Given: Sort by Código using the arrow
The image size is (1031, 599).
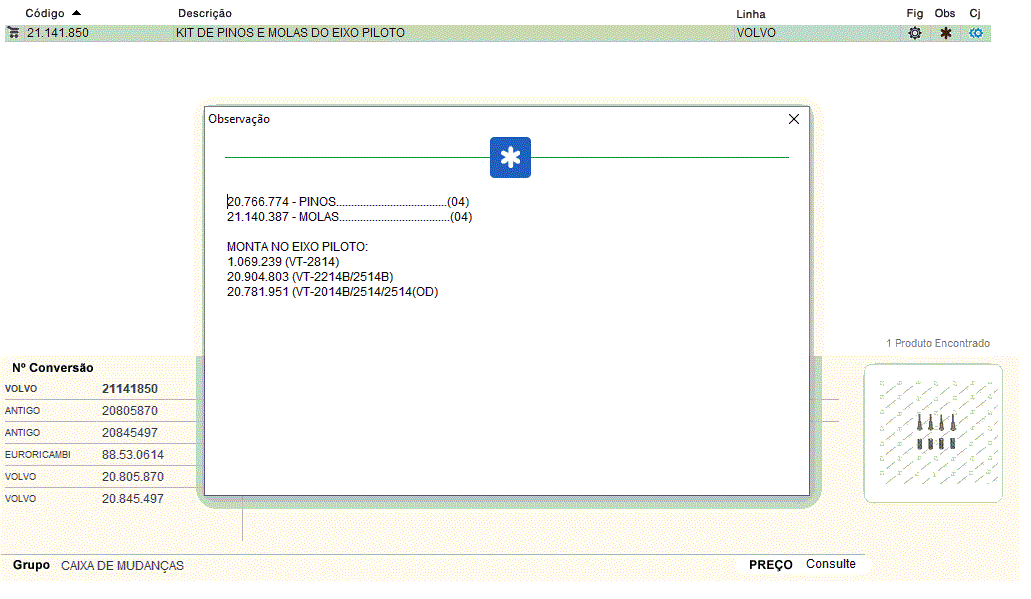Looking at the screenshot, I should [77, 13].
